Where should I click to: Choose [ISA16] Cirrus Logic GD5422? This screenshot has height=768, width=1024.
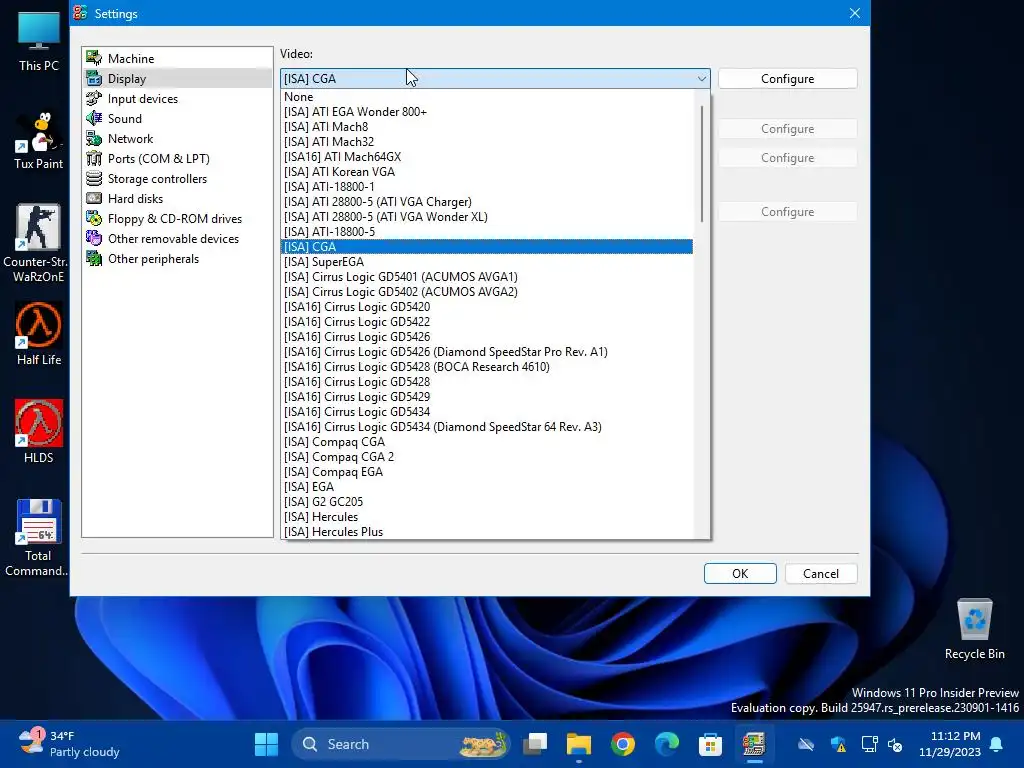(x=487, y=322)
